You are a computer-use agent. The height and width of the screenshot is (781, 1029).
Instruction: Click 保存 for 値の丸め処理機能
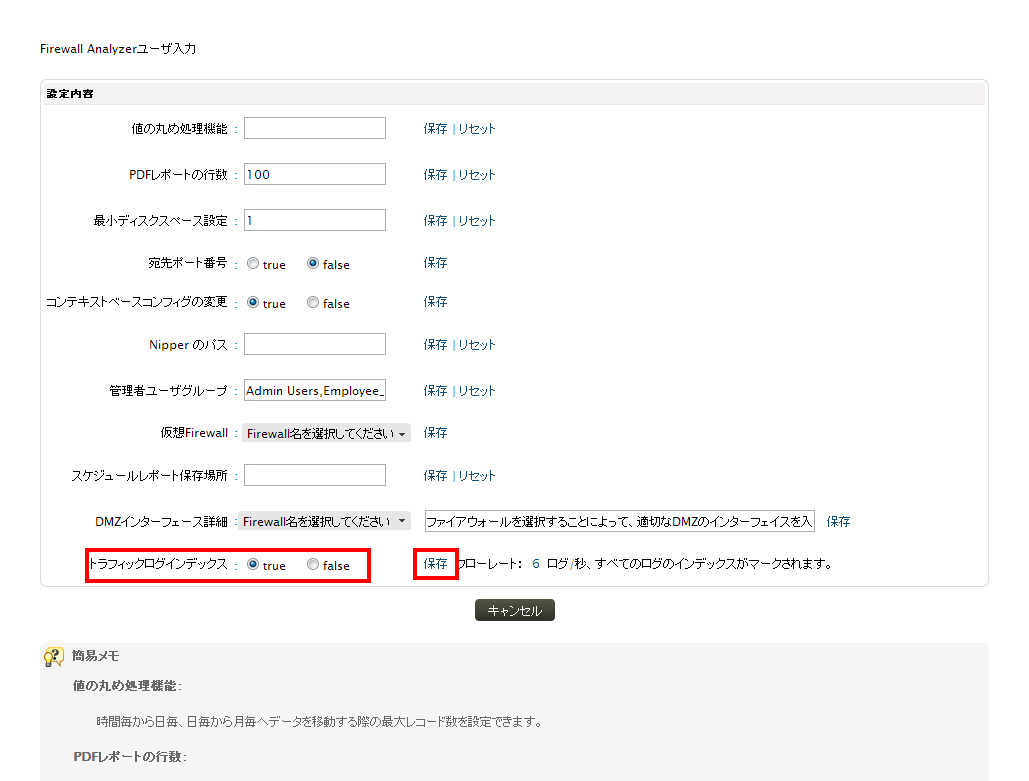[x=435, y=129]
